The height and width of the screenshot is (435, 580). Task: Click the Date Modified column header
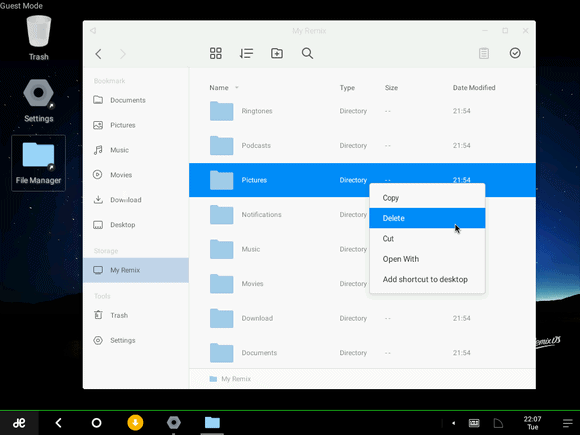tap(474, 88)
